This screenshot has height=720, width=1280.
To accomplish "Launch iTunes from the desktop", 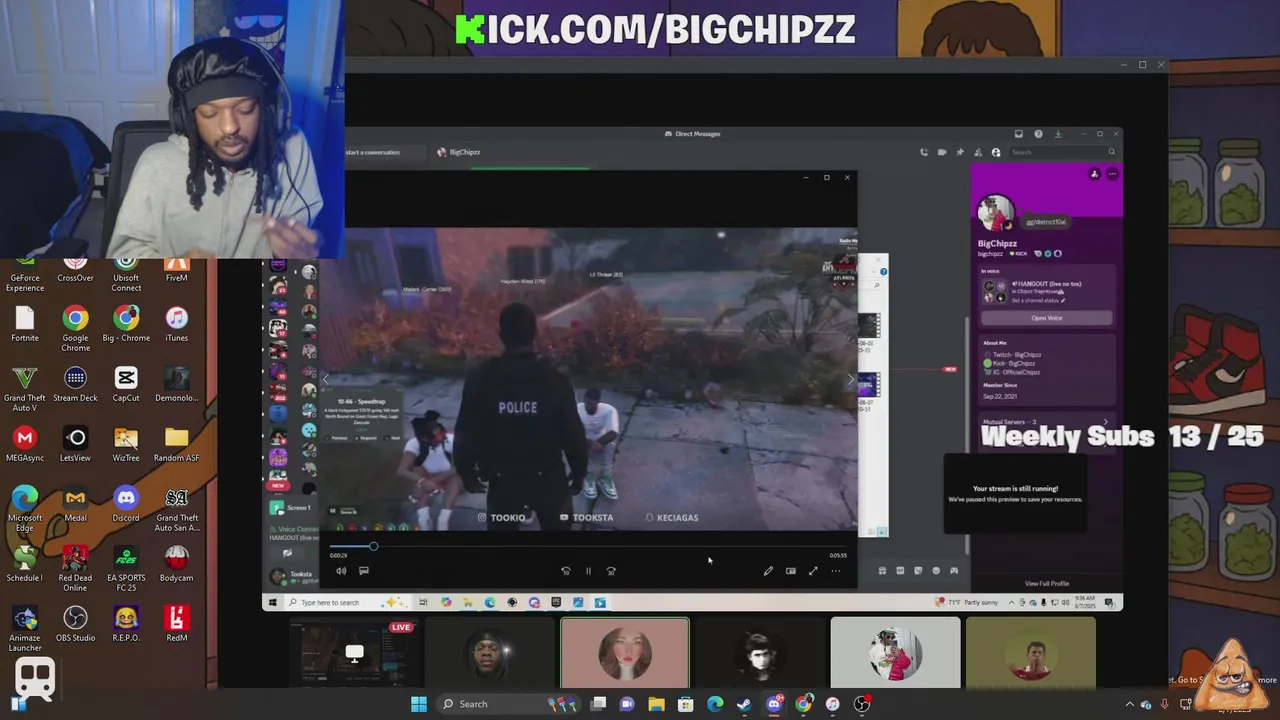I will coord(177,324).
